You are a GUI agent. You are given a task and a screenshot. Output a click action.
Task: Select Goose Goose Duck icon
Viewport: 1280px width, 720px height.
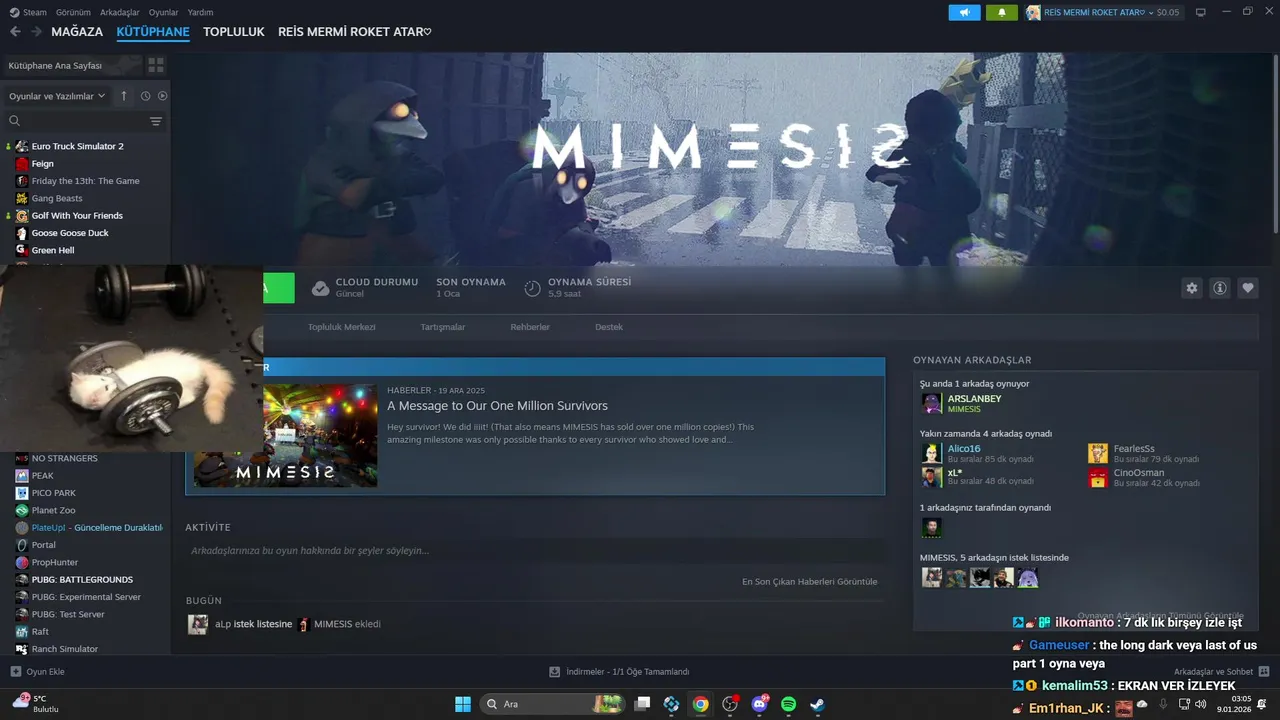tap(22, 233)
